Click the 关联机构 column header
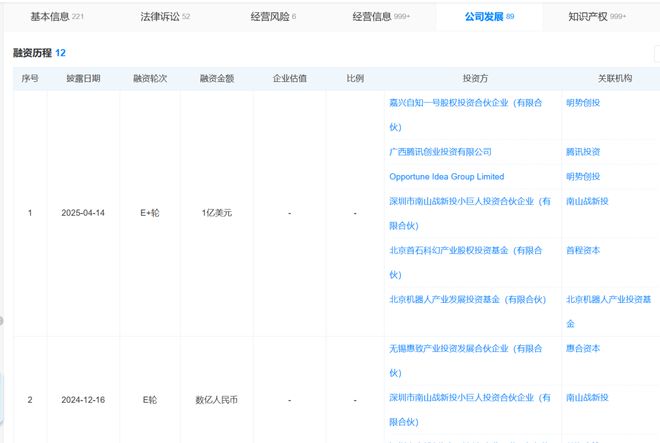This screenshot has height=443, width=660. (615, 78)
